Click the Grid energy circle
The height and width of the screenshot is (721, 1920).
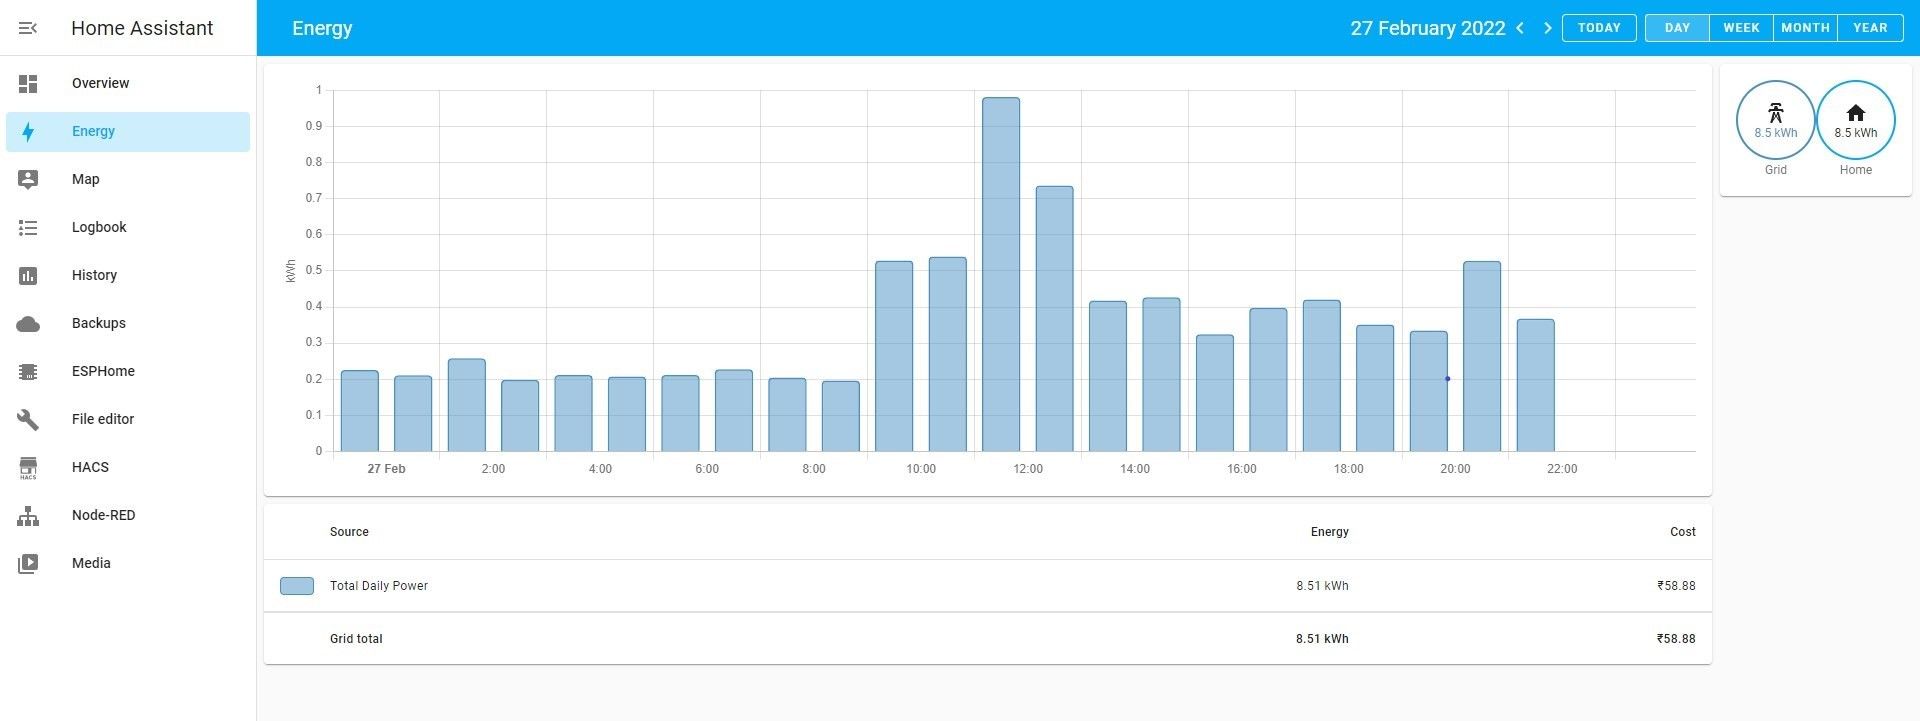pos(1775,120)
